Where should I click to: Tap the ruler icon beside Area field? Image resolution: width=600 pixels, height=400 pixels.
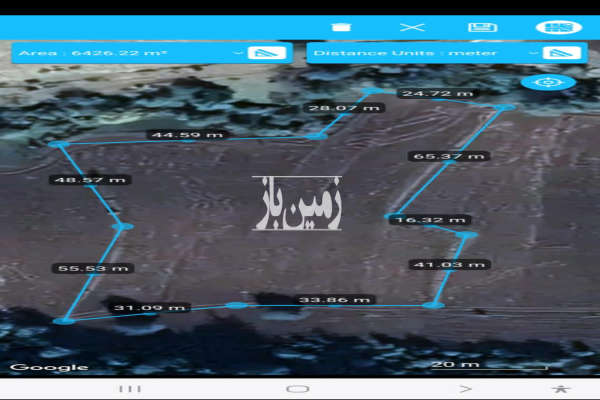[267, 52]
